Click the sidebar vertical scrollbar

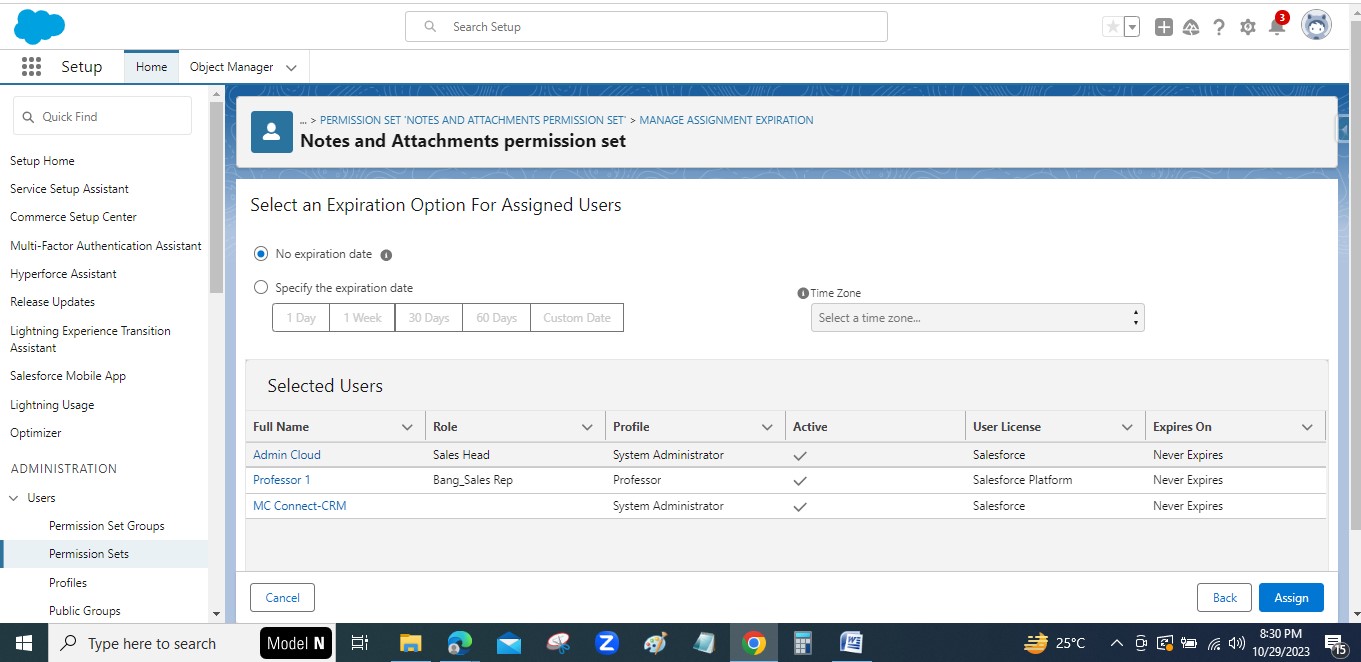point(216,196)
